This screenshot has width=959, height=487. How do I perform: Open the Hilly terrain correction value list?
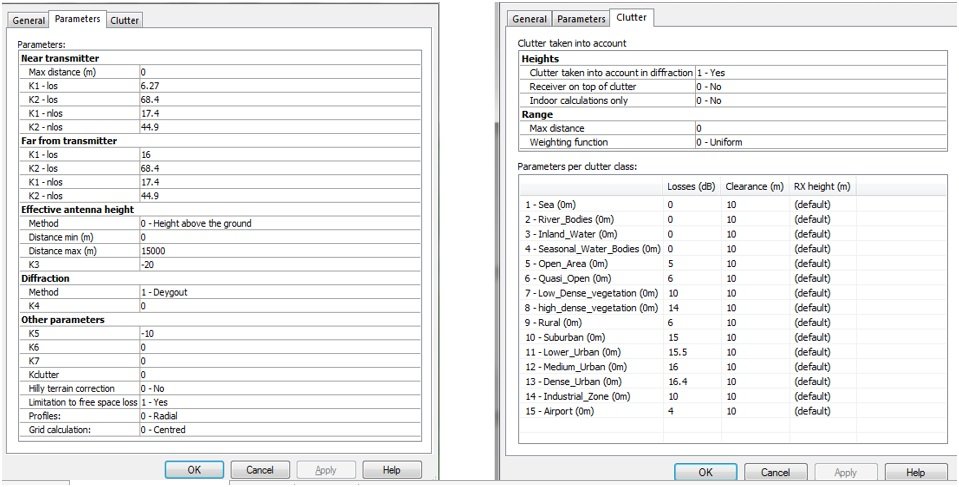278,387
